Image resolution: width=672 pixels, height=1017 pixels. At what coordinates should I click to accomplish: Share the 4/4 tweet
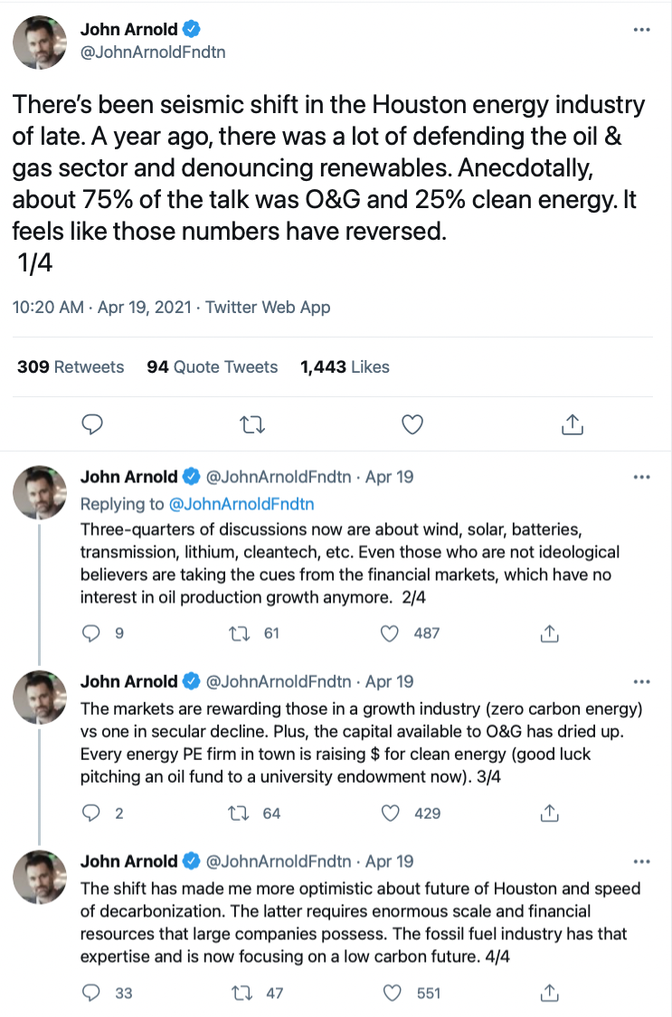[x=549, y=992]
